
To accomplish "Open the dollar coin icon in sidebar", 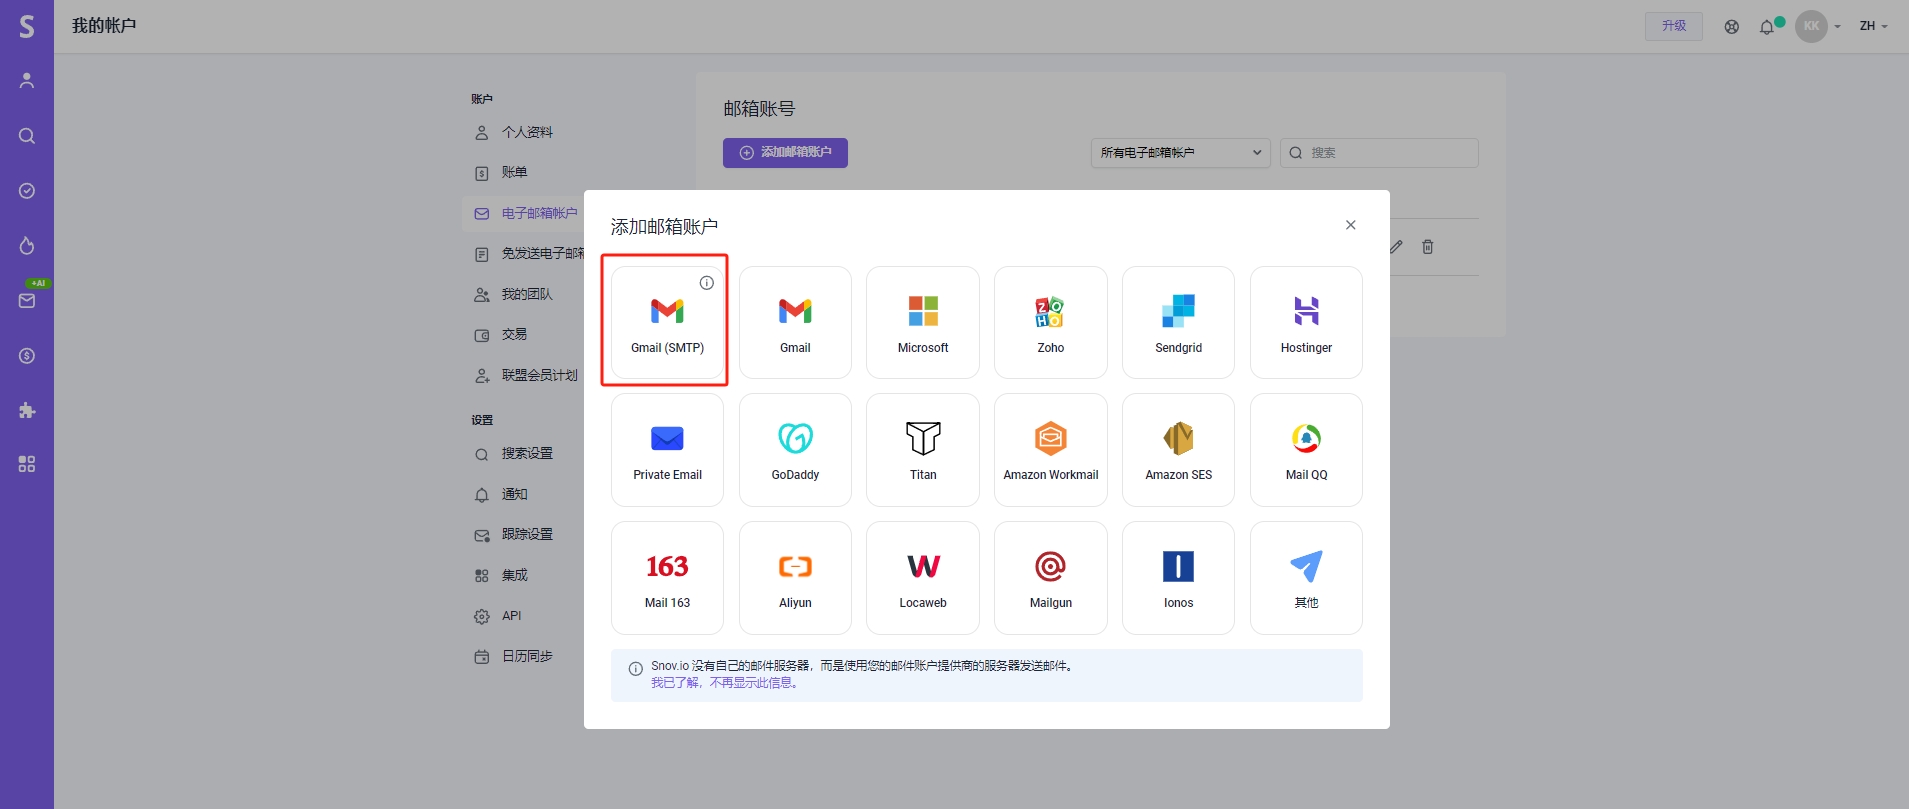I will pos(27,356).
